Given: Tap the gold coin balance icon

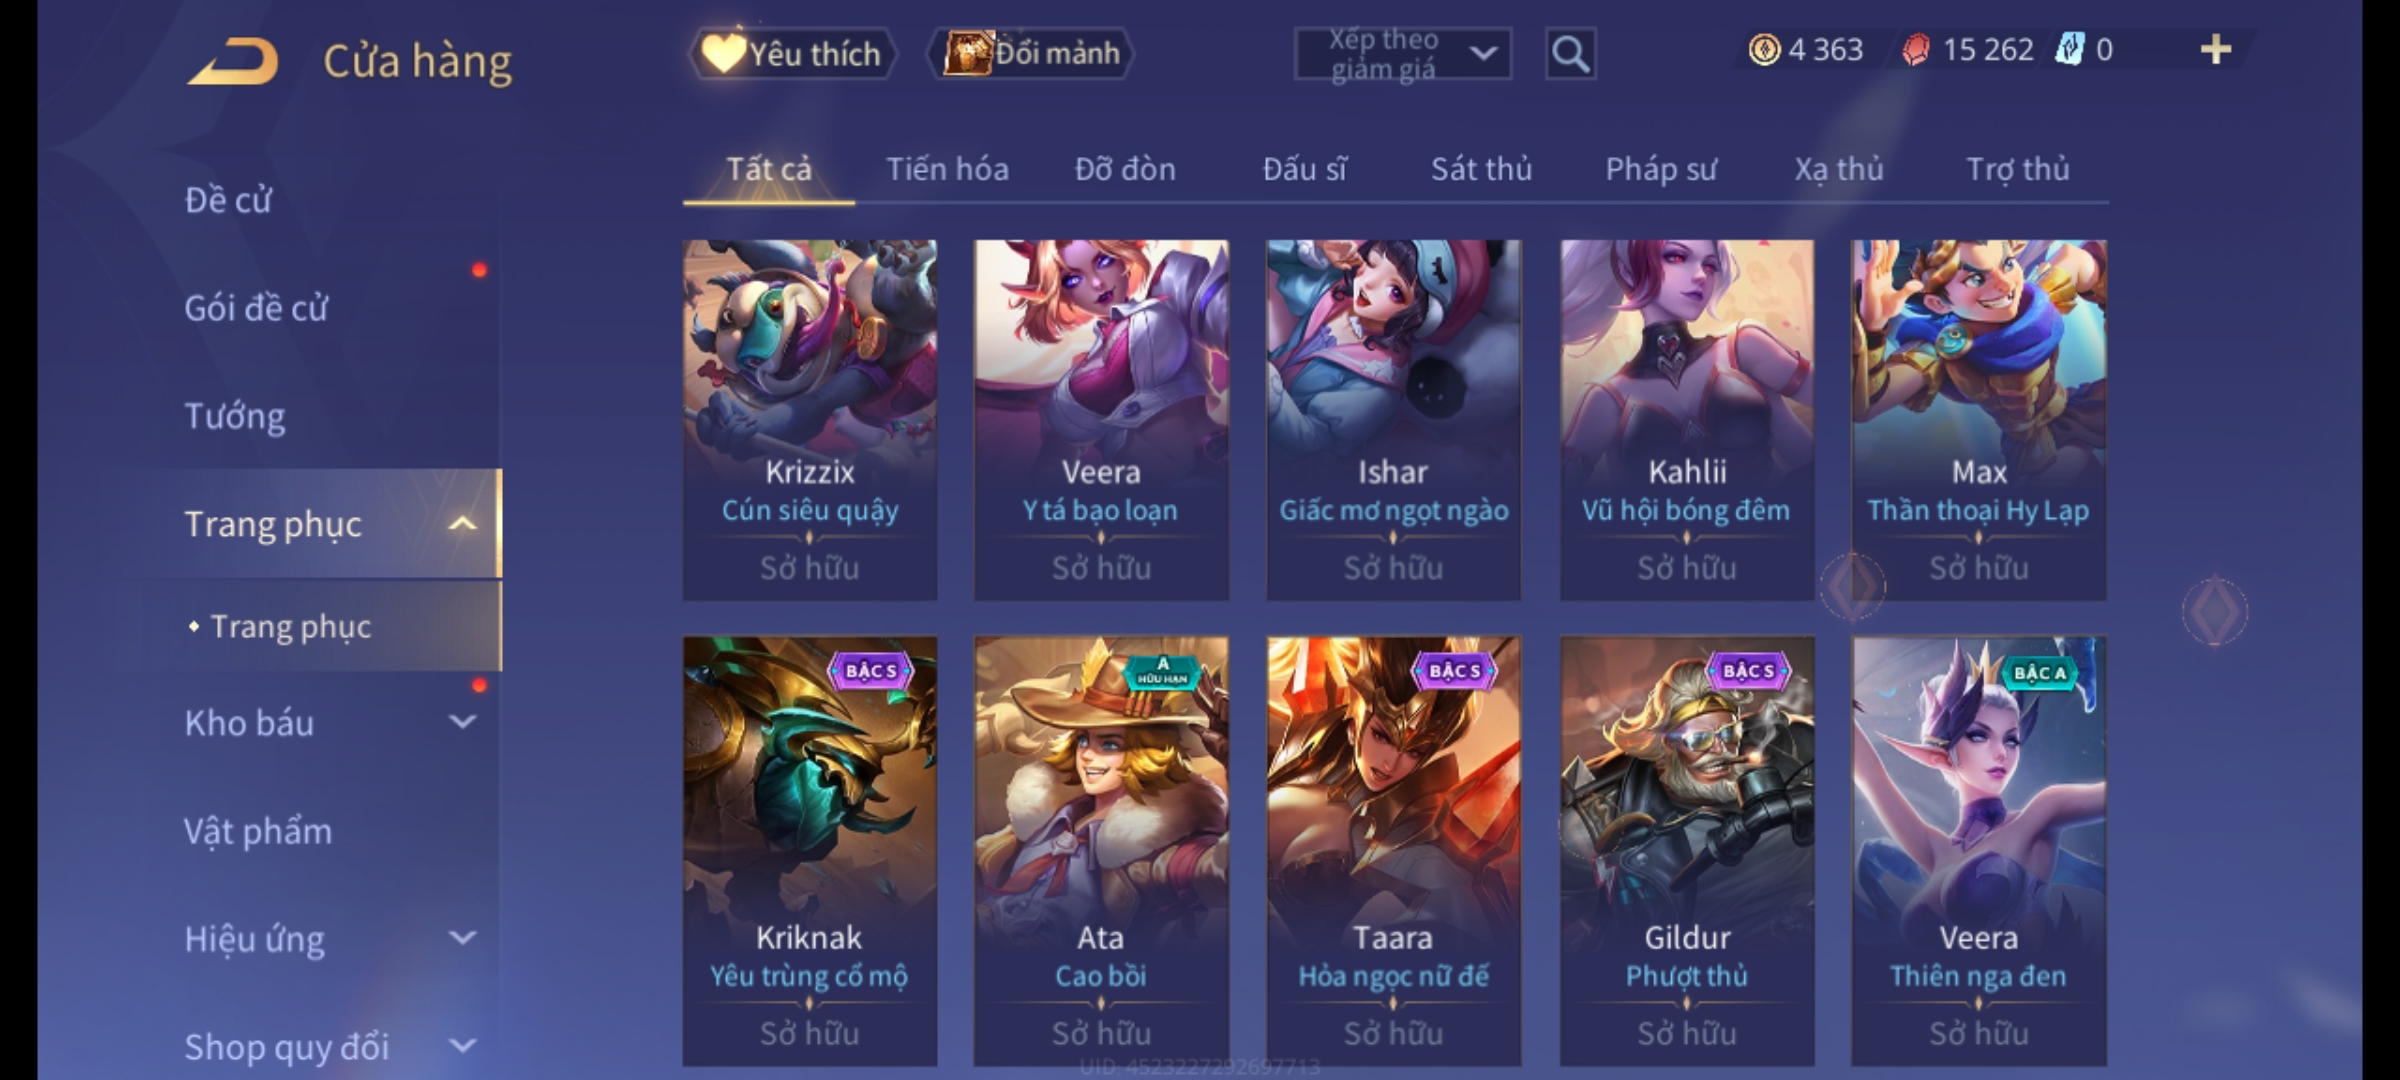Looking at the screenshot, I should (x=1764, y=49).
